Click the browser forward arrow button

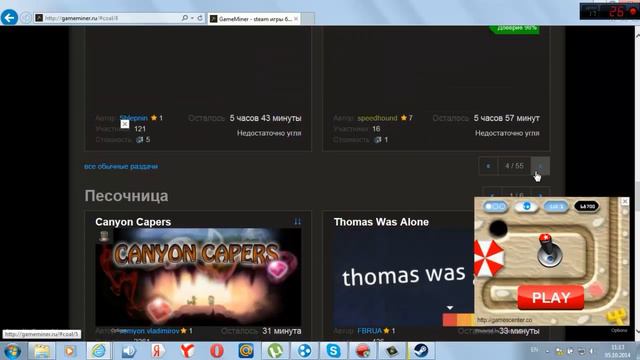[26, 18]
